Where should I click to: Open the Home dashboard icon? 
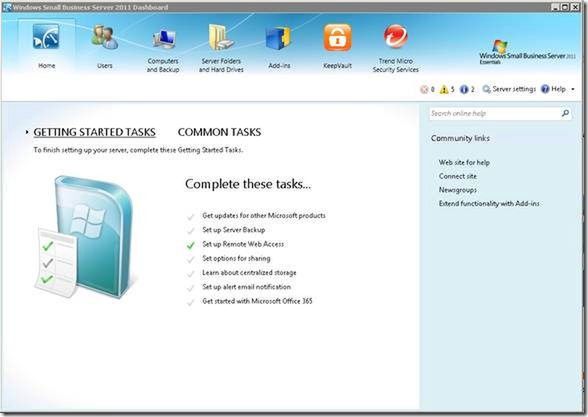tap(46, 36)
